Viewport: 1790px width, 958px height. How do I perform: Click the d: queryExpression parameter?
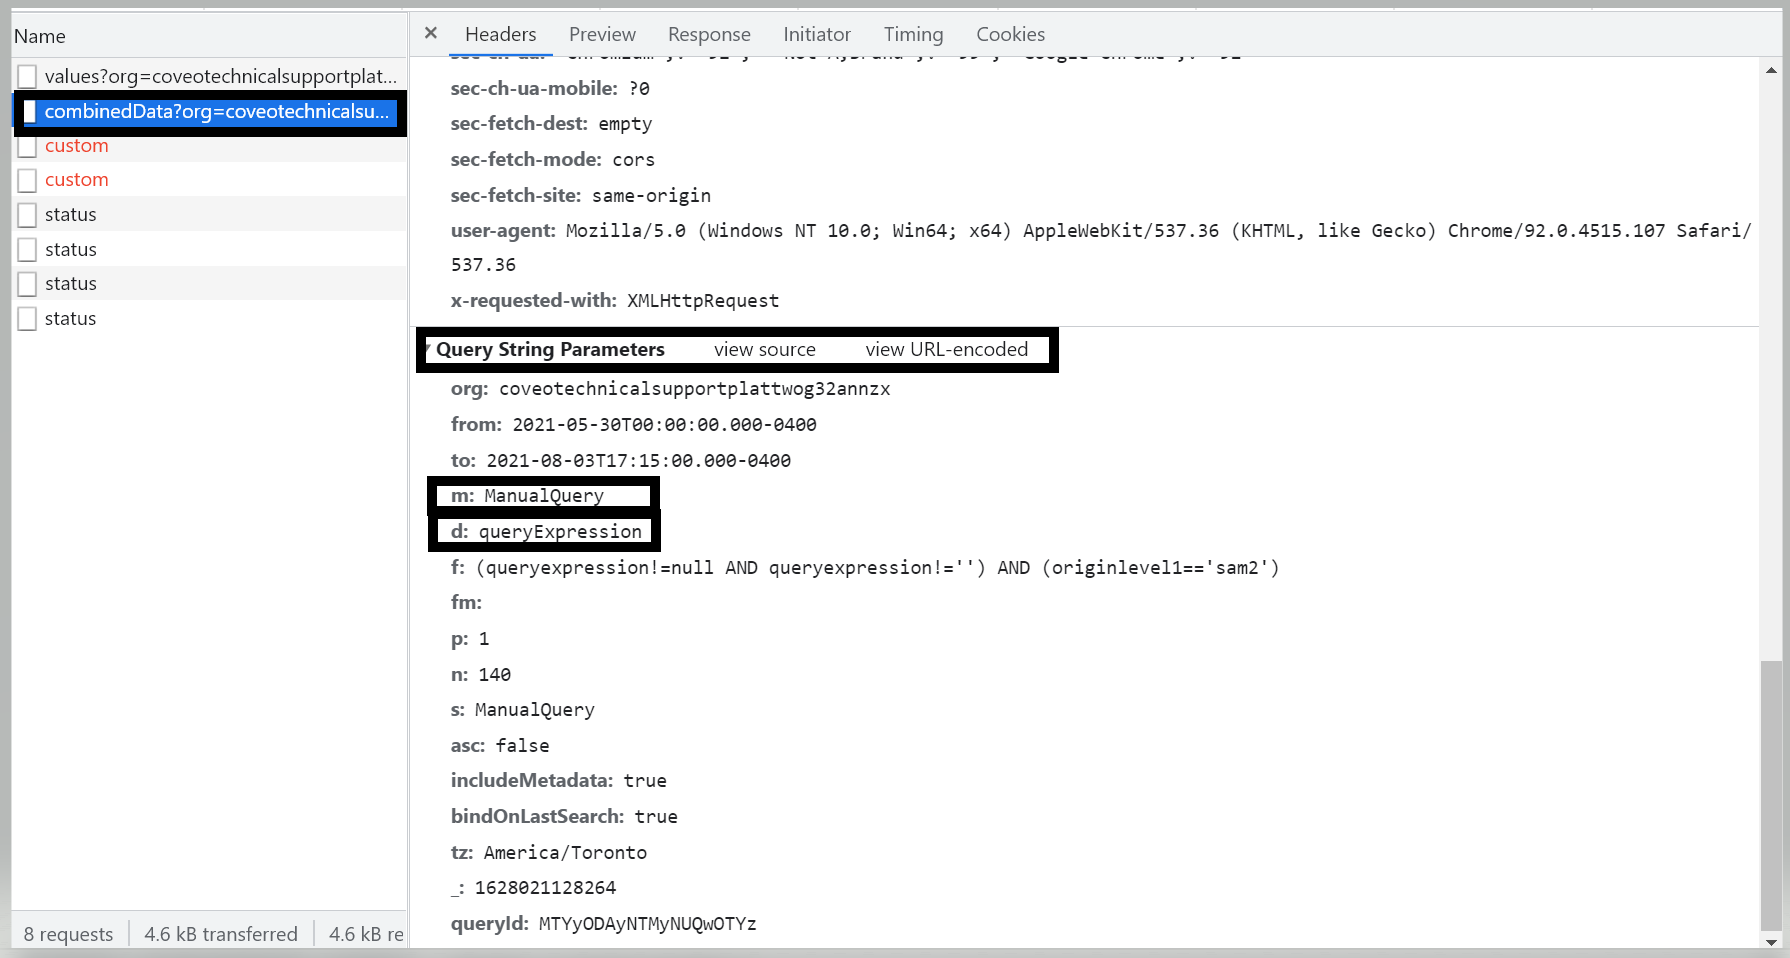pos(546,532)
